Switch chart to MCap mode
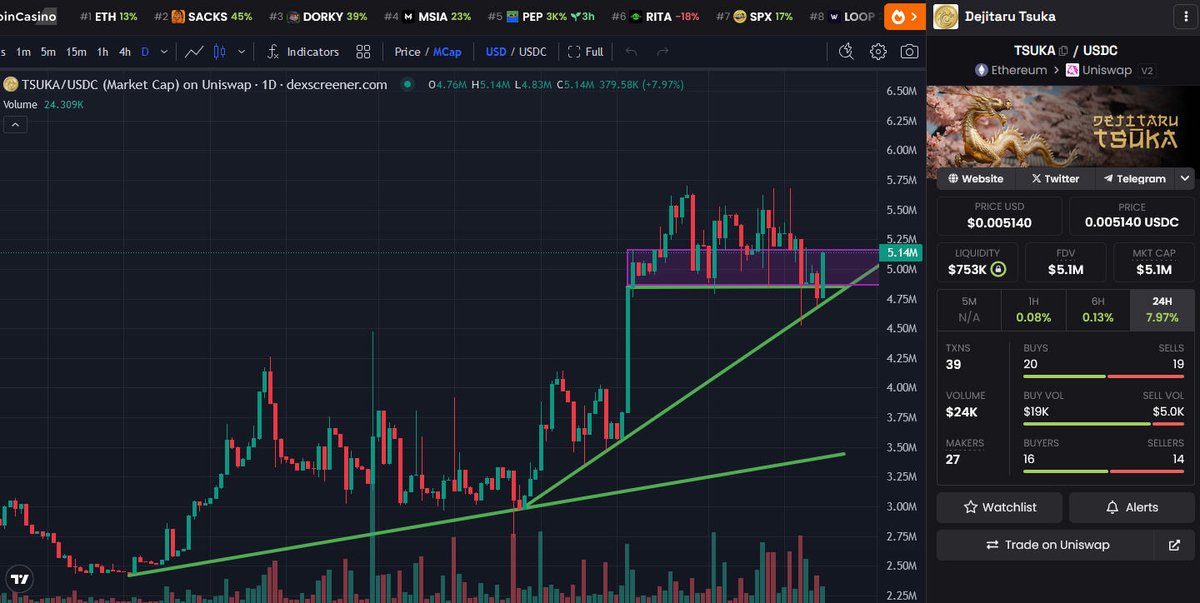The height and width of the screenshot is (603, 1200). (x=447, y=51)
